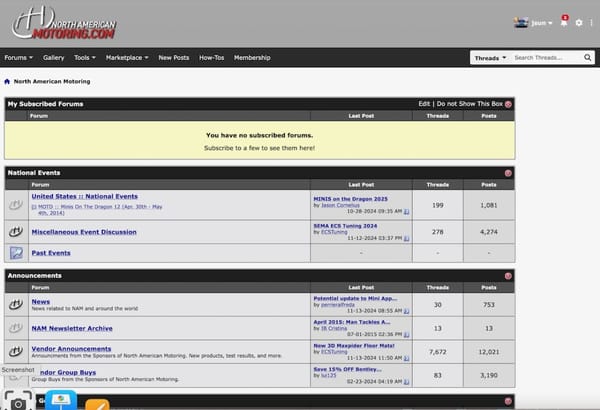Open Miscellaneous Event Discussion forum
The width and height of the screenshot is (600, 410).
[x=84, y=232]
